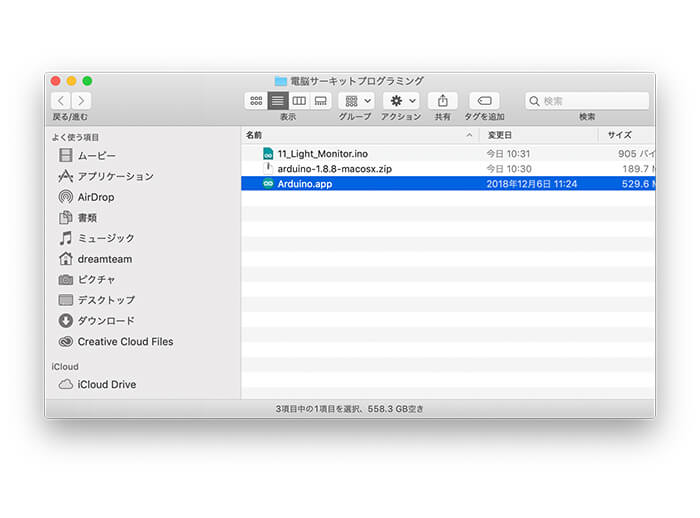Image resolution: width=700 pixels, height=518 pixels.
Task: Open AirDrop in the sidebar
Action: [96, 197]
